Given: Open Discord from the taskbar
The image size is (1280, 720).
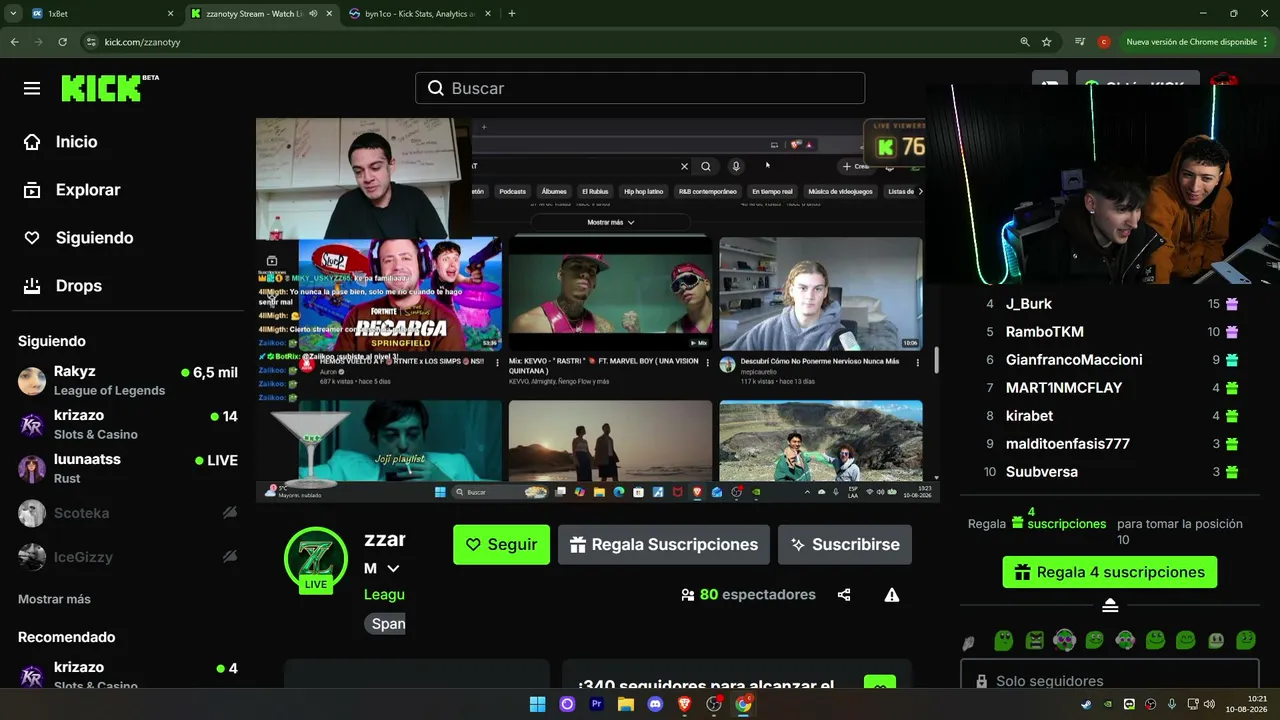Looking at the screenshot, I should tap(655, 704).
